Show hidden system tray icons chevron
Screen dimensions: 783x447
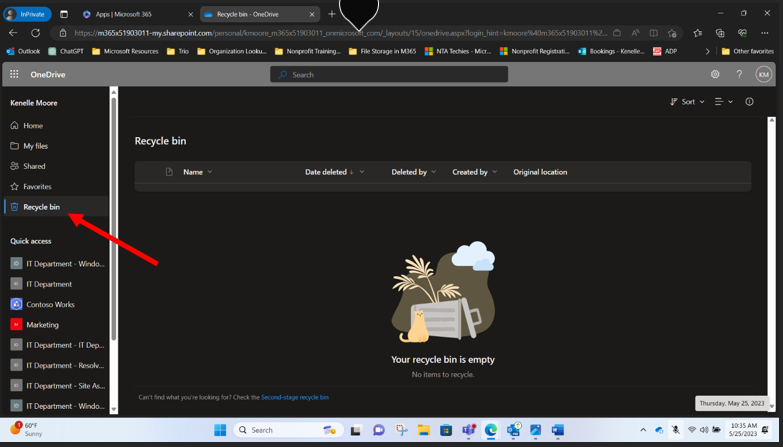643,430
